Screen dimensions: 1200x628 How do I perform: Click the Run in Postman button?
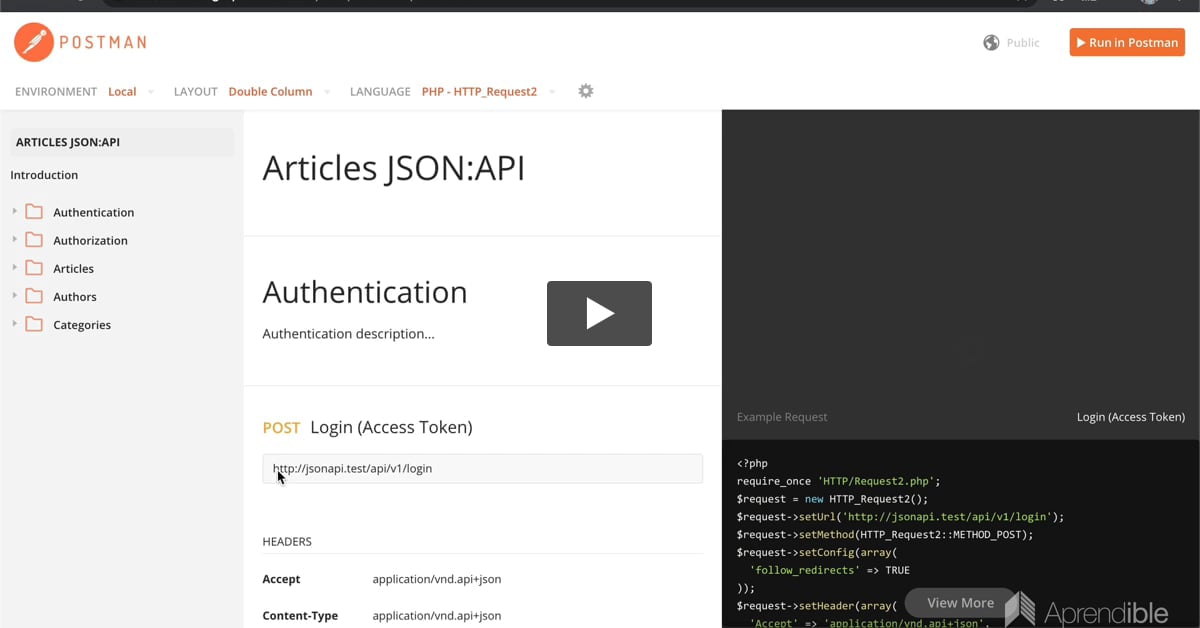click(x=1127, y=42)
